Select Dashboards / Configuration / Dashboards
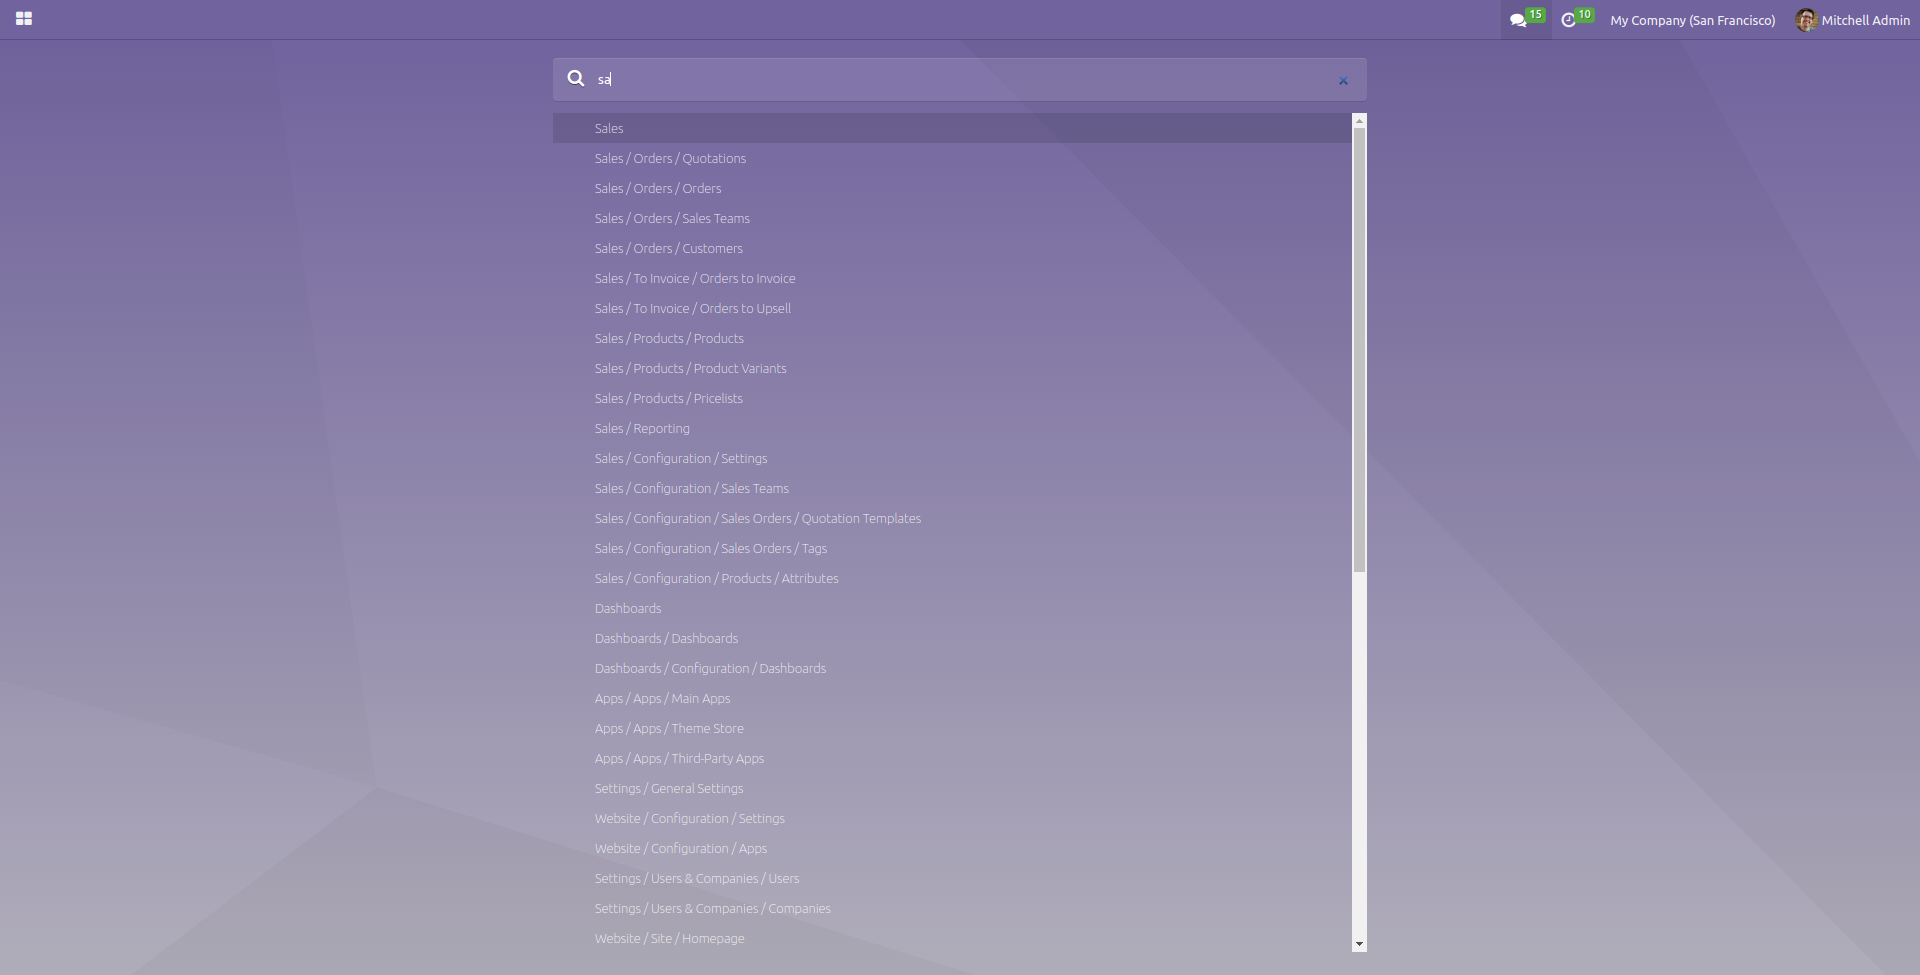This screenshot has height=975, width=1920. pyautogui.click(x=710, y=668)
